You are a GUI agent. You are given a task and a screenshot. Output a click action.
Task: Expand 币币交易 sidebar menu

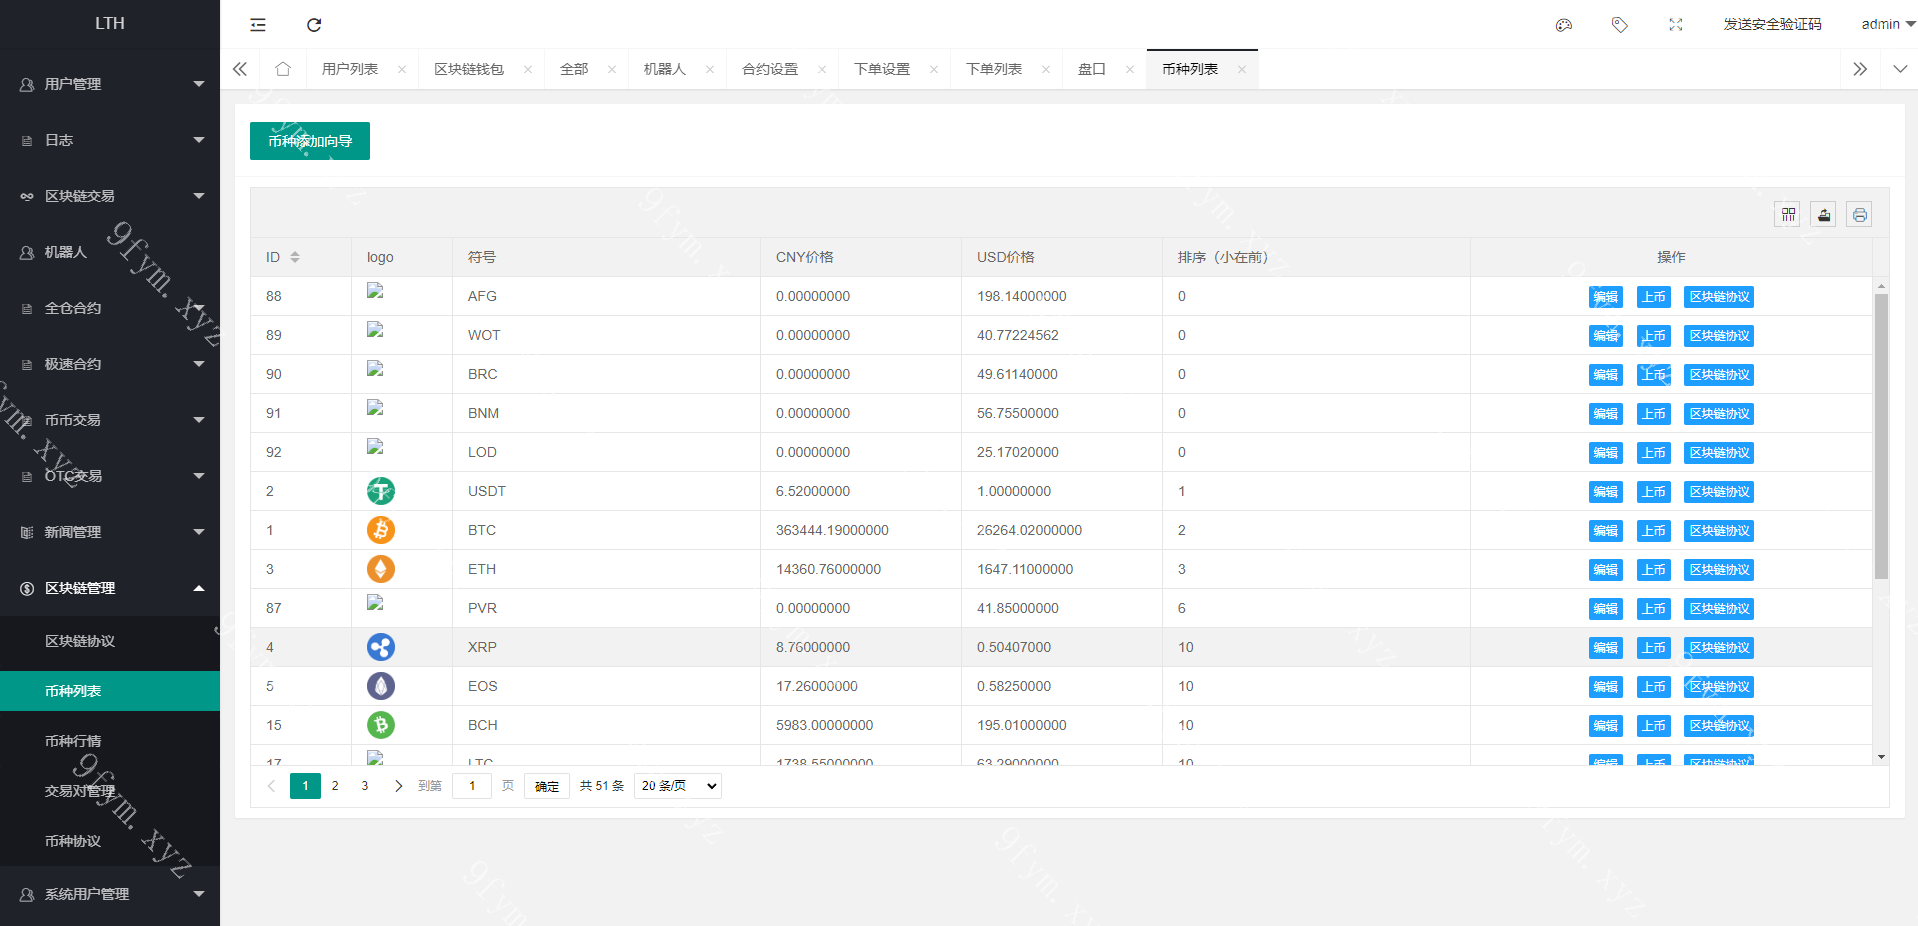(110, 420)
